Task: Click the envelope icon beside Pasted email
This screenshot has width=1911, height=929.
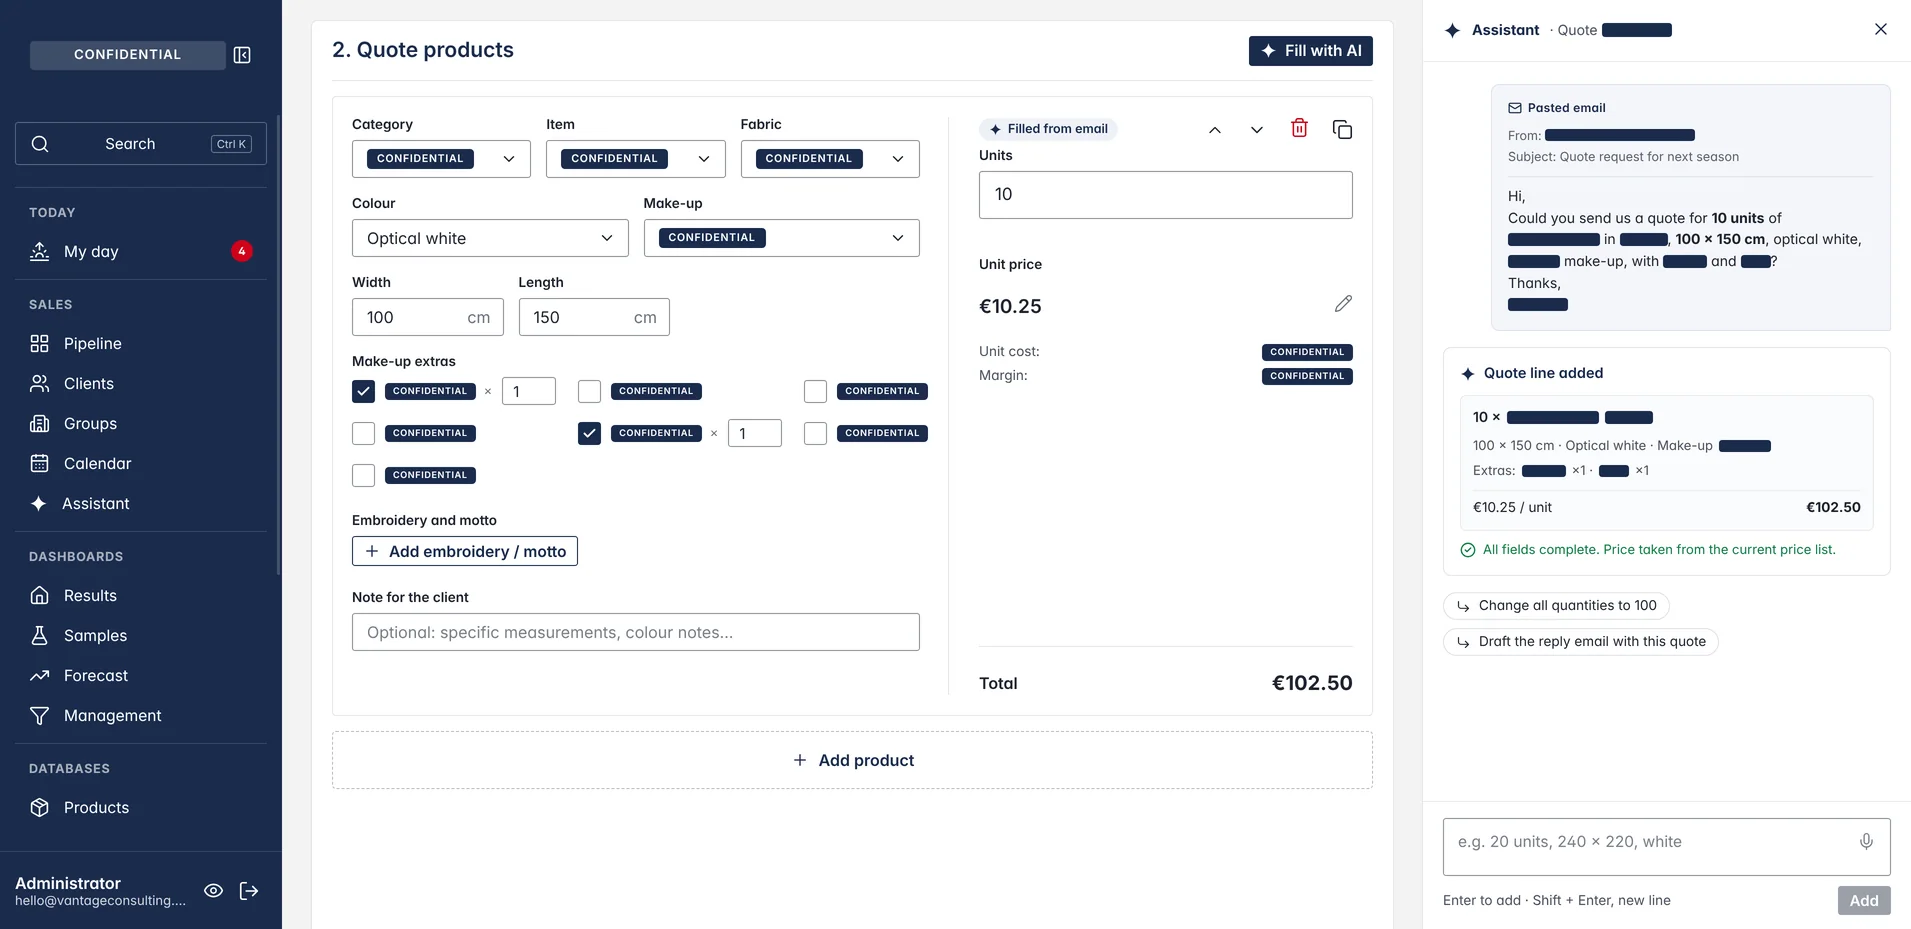Action: click(1514, 108)
